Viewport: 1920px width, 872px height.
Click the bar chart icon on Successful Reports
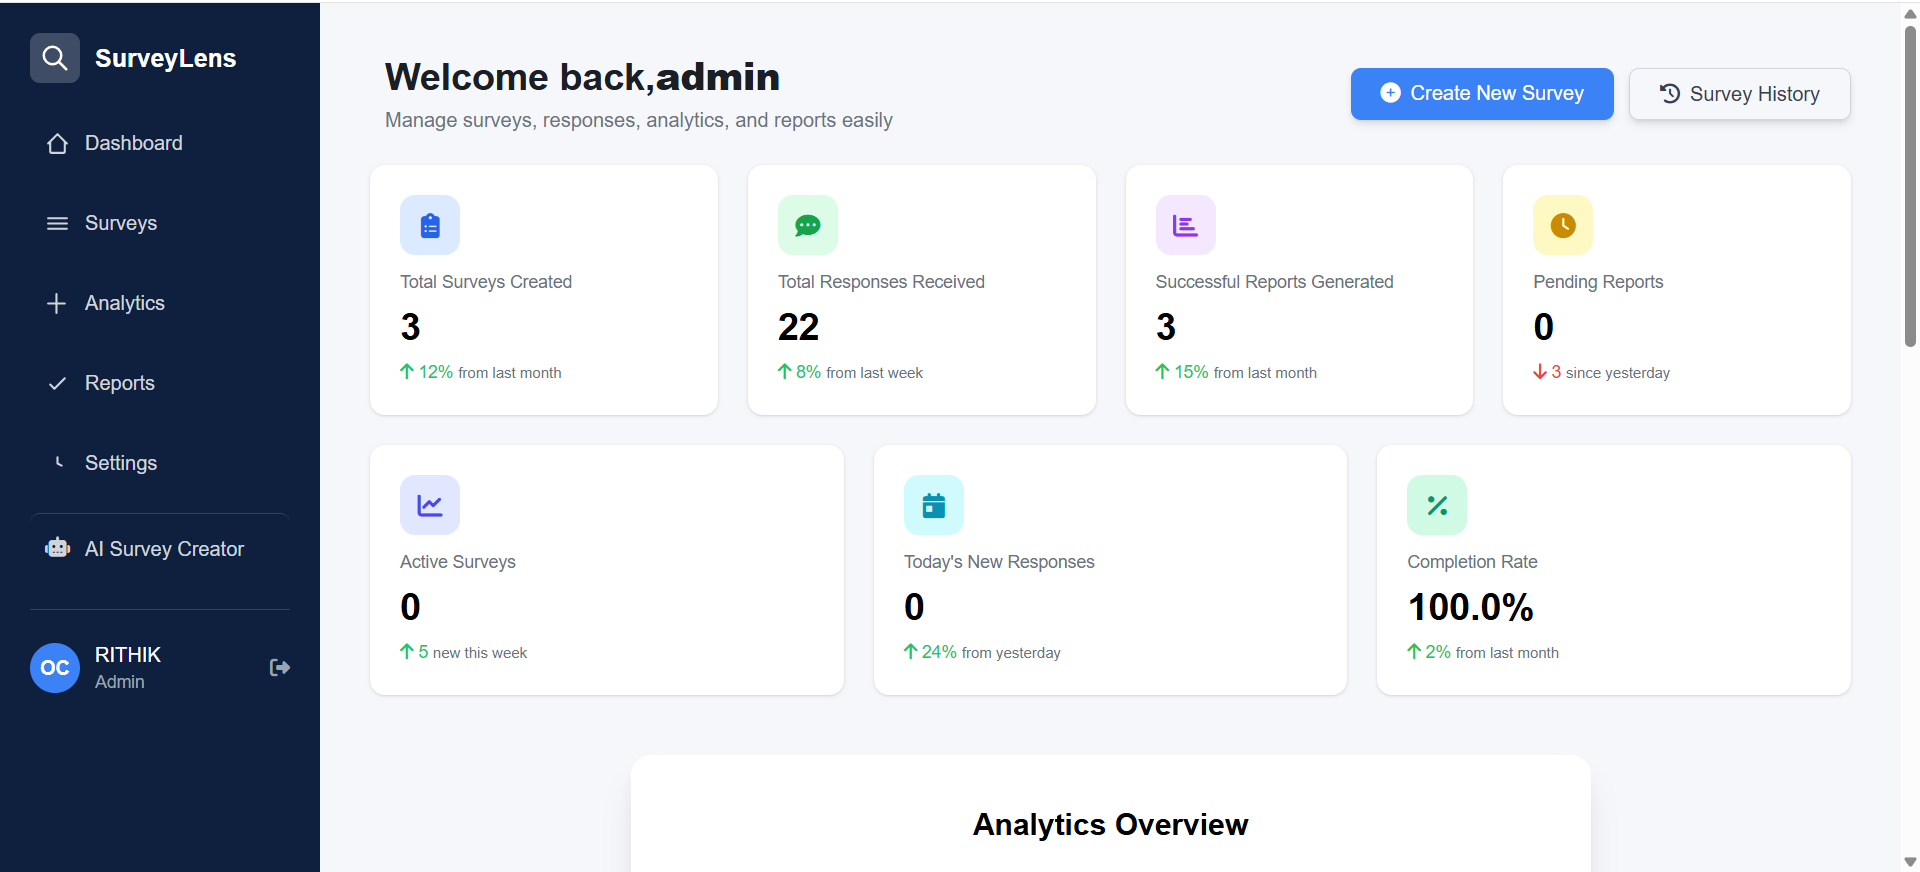point(1185,225)
